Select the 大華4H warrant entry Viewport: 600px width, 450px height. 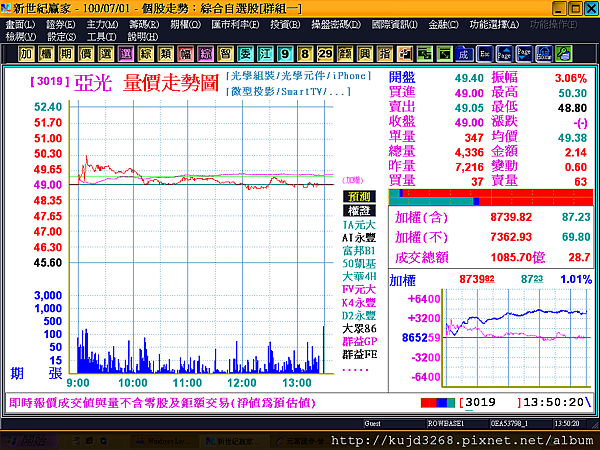[x=359, y=276]
